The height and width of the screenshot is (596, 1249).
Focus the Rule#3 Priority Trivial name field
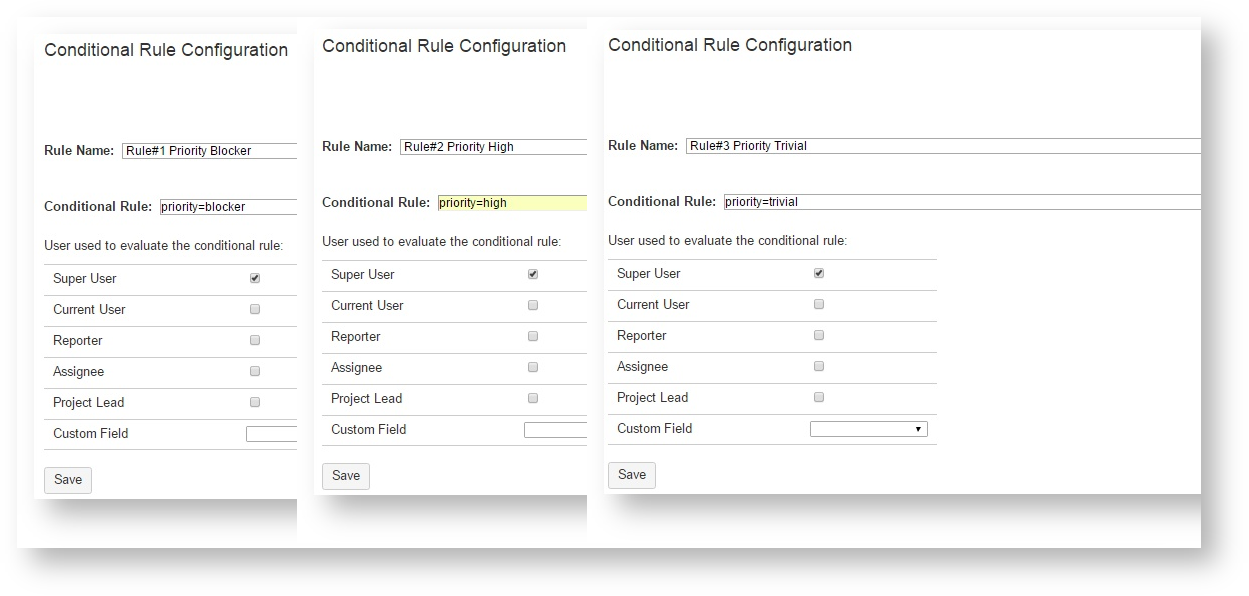click(x=942, y=146)
